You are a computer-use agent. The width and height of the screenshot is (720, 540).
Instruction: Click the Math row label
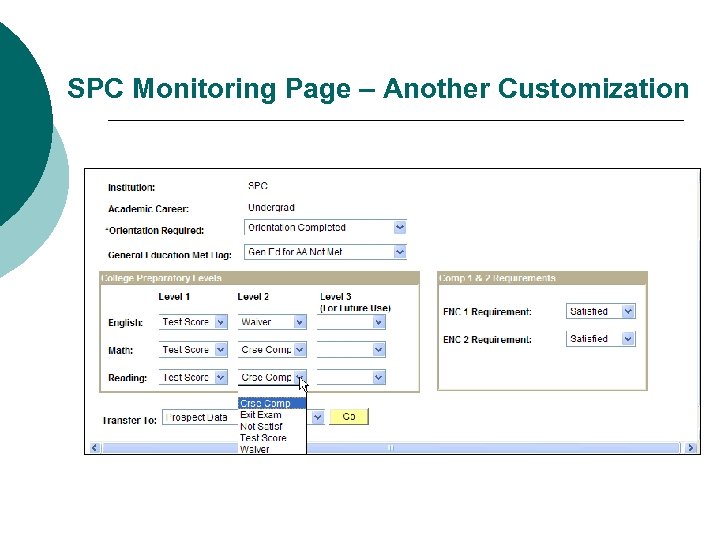pos(120,350)
